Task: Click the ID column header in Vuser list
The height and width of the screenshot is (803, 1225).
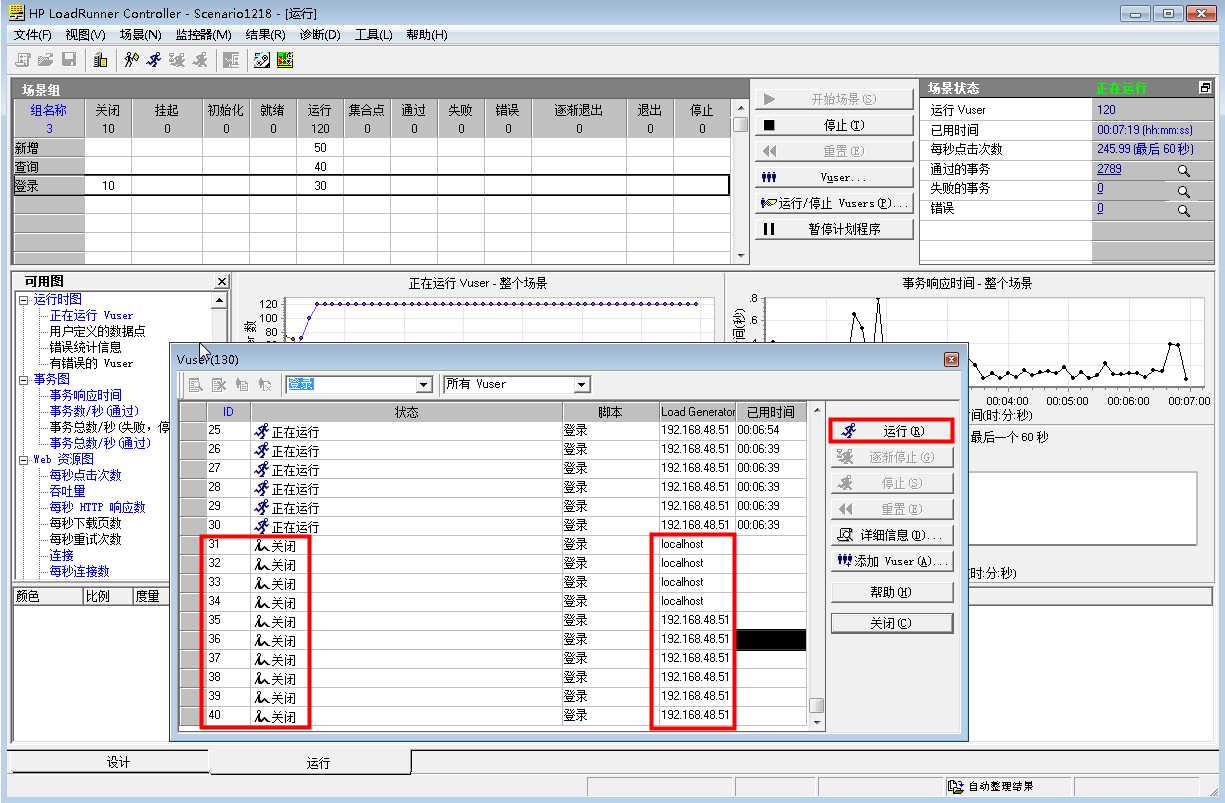Action: [x=228, y=412]
